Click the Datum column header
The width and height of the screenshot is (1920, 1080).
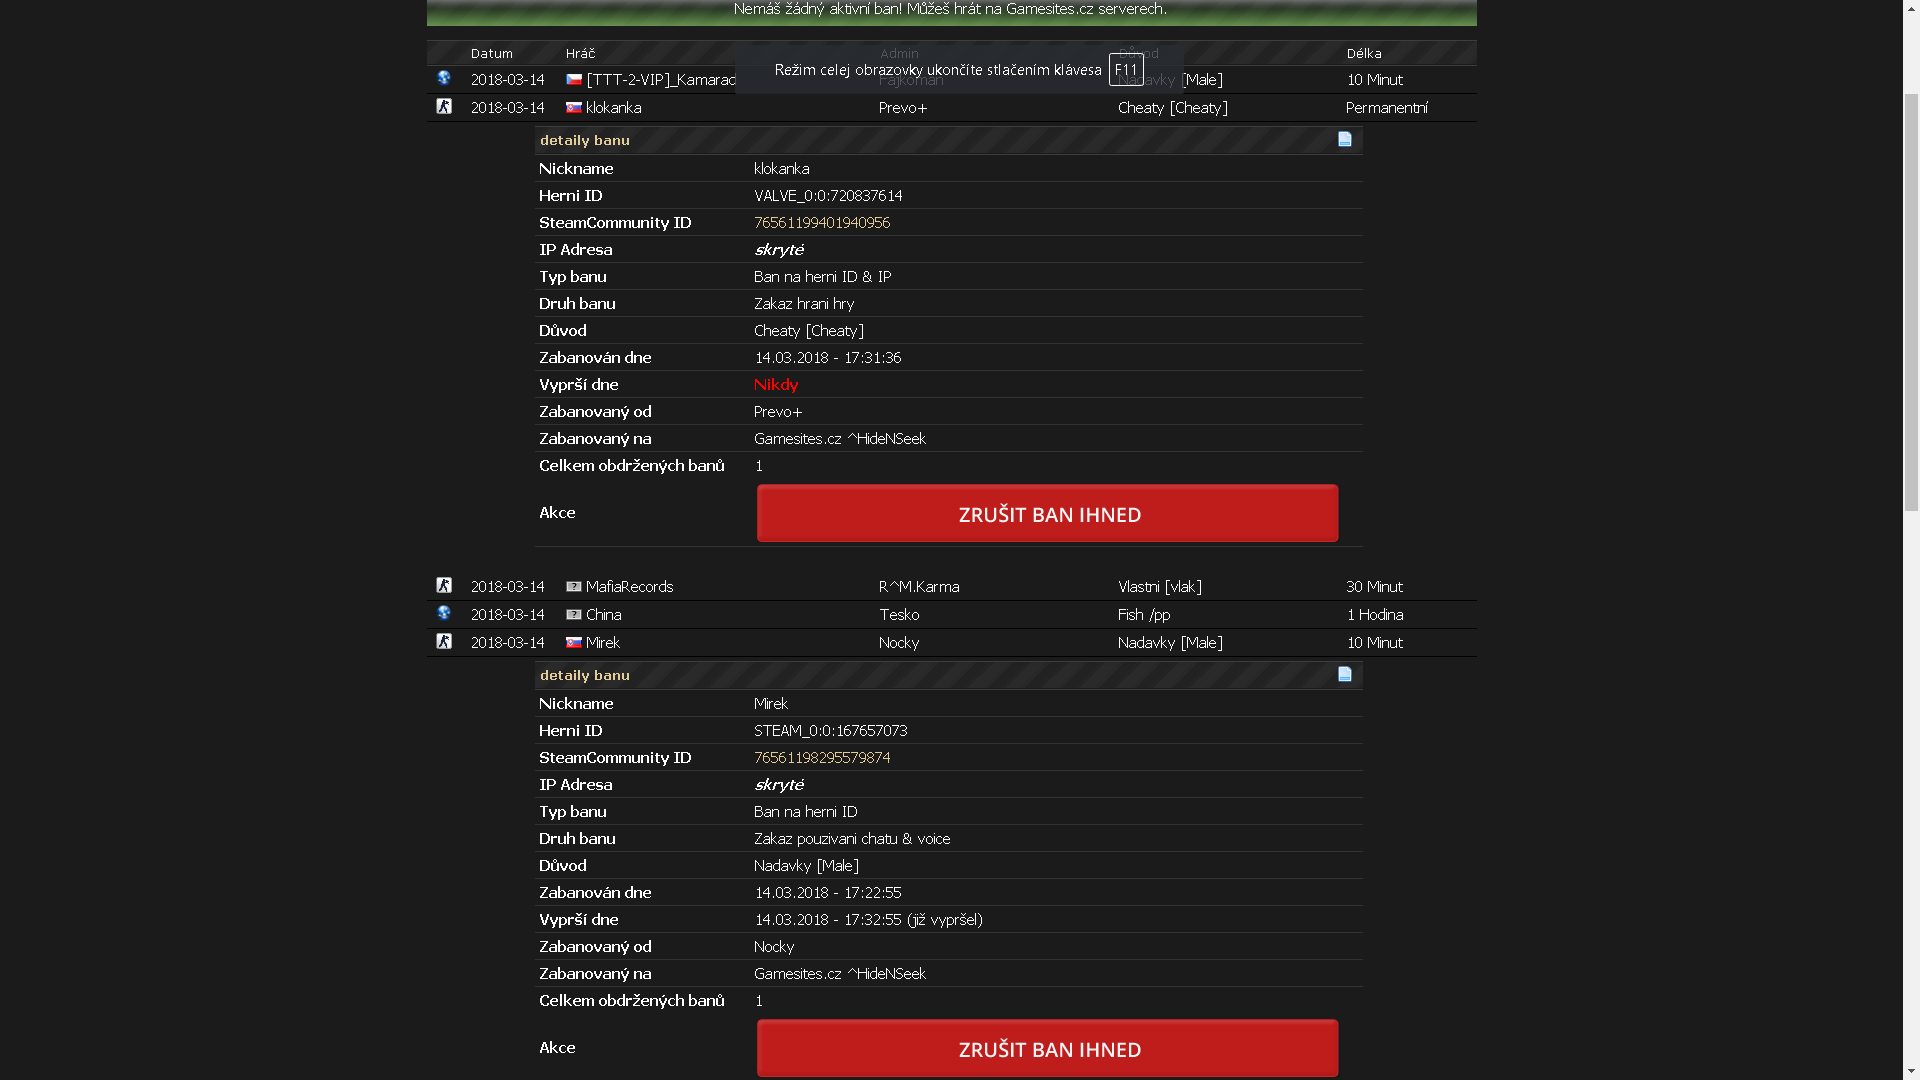tap(491, 53)
